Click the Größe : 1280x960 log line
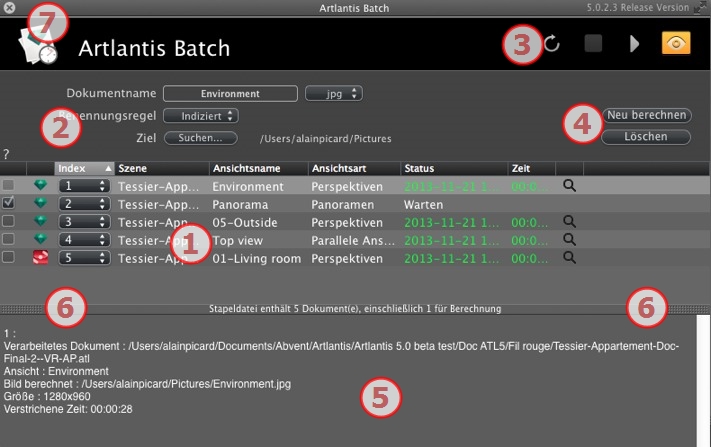The image size is (711, 447). [x=47, y=396]
